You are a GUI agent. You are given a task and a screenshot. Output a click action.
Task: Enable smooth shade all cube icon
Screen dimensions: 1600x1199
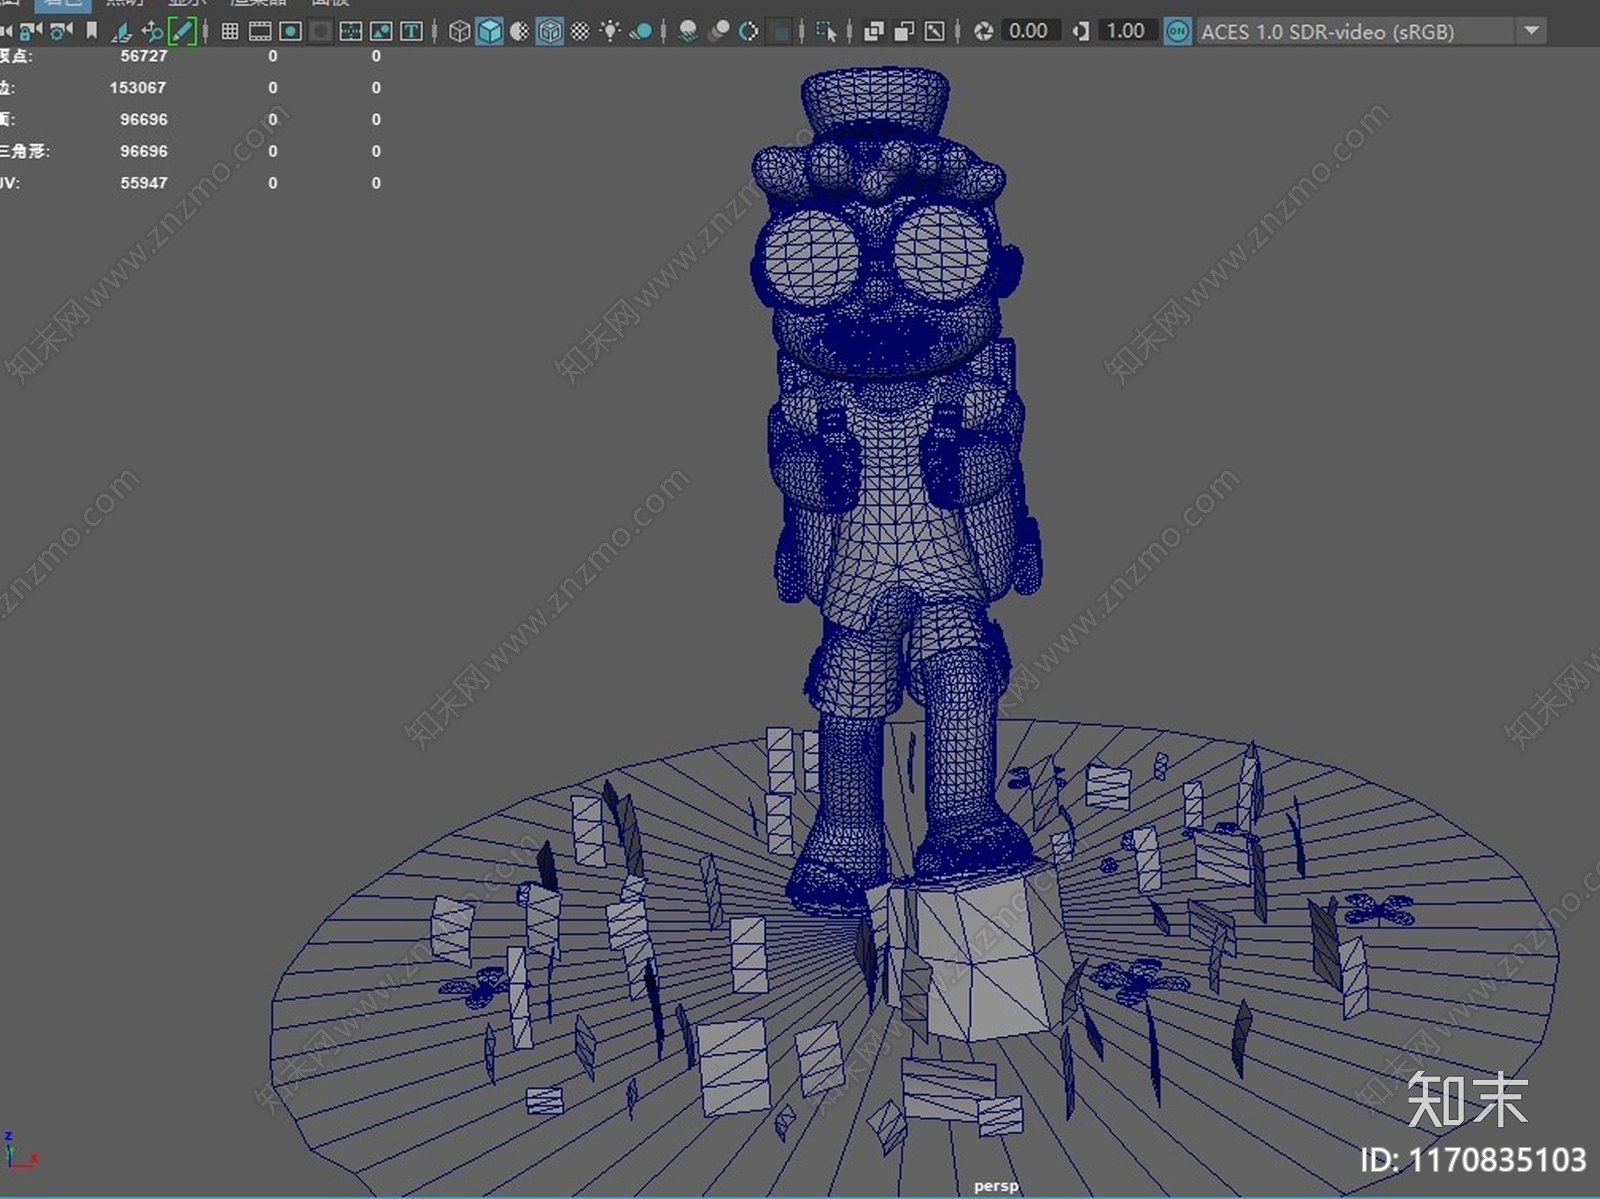coord(489,31)
